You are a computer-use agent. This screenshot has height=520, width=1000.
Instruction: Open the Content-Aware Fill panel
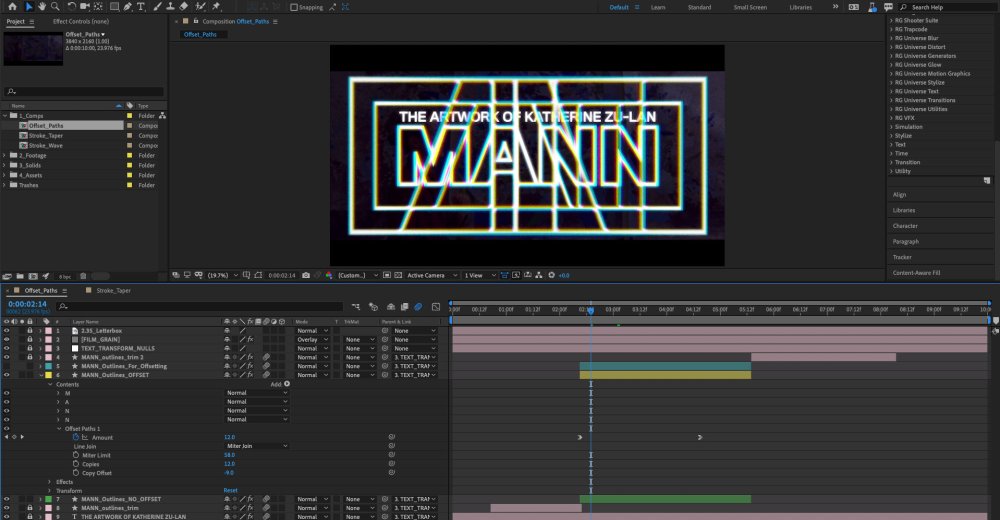click(916, 272)
